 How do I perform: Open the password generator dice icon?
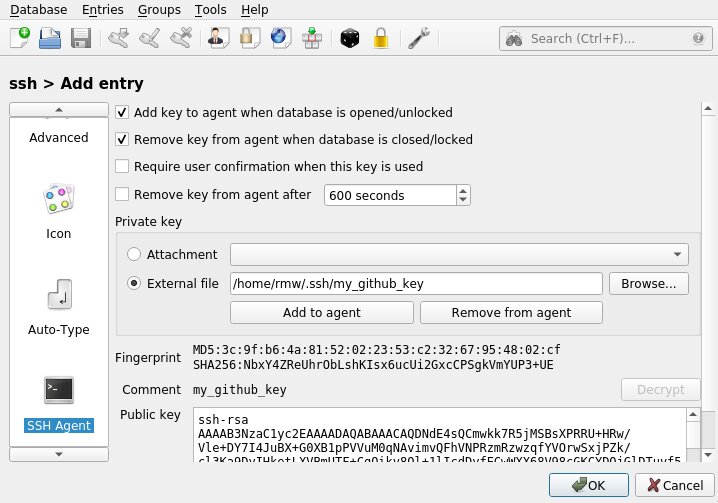(350, 38)
